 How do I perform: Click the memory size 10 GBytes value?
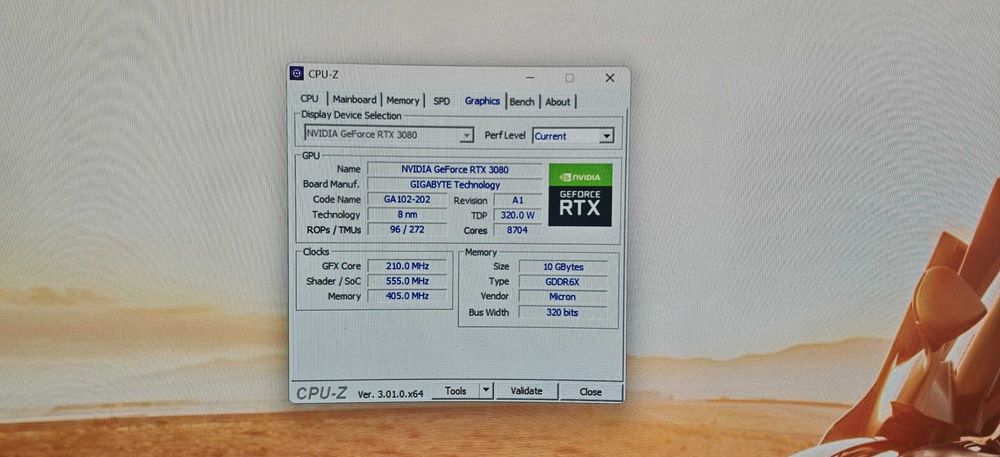(x=563, y=267)
